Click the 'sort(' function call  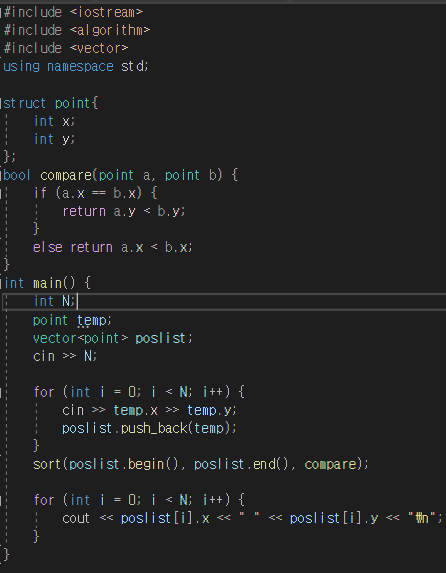click(50, 464)
